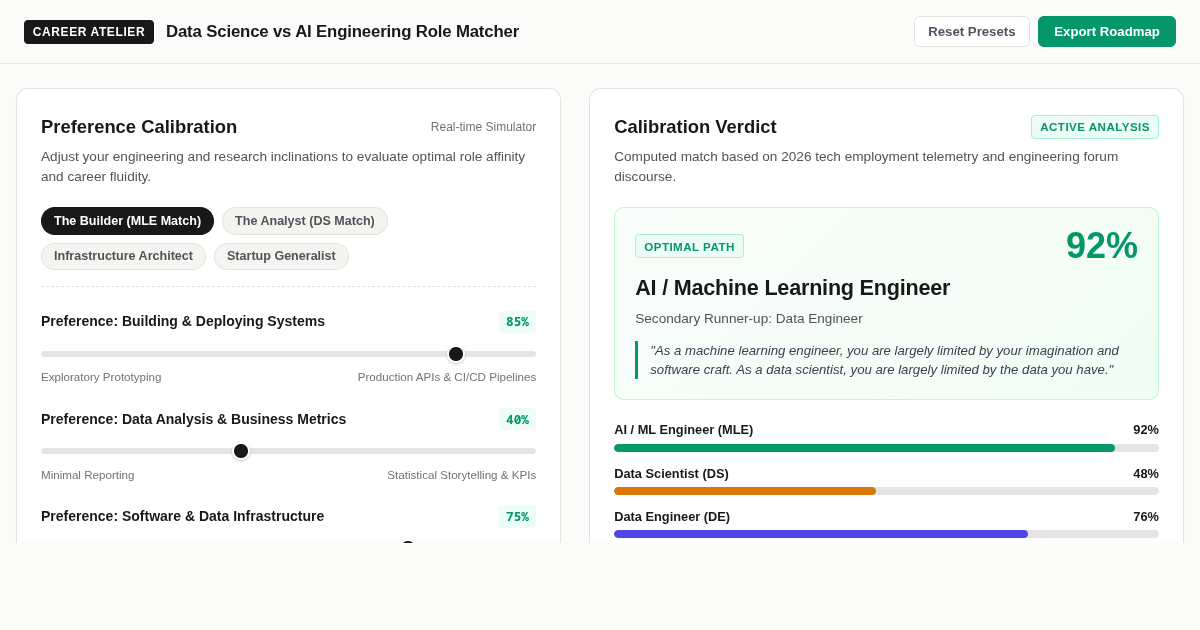
Task: Click the Real-time Simulator label
Action: tap(483, 127)
